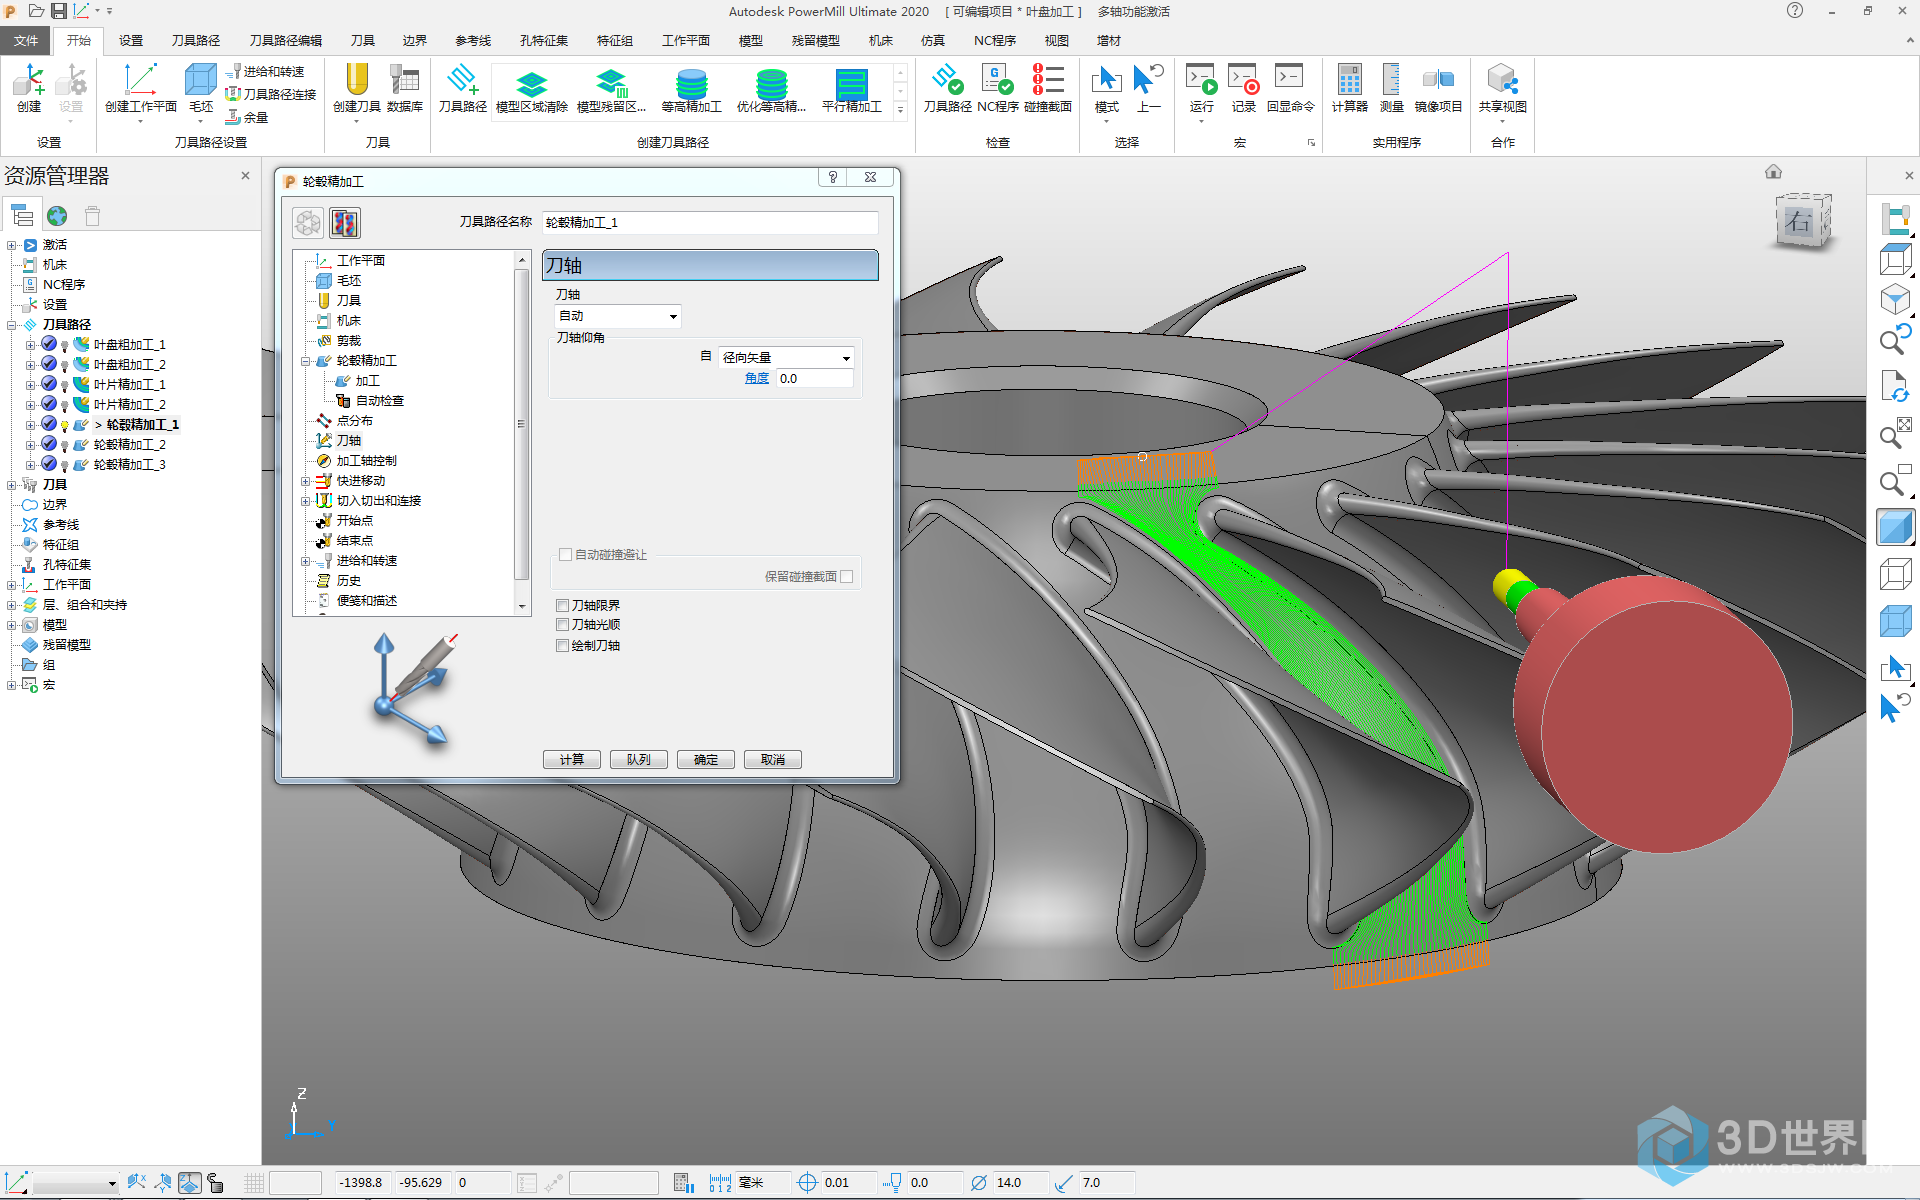Click the 确定 button
1920x1200 pixels.
point(705,760)
